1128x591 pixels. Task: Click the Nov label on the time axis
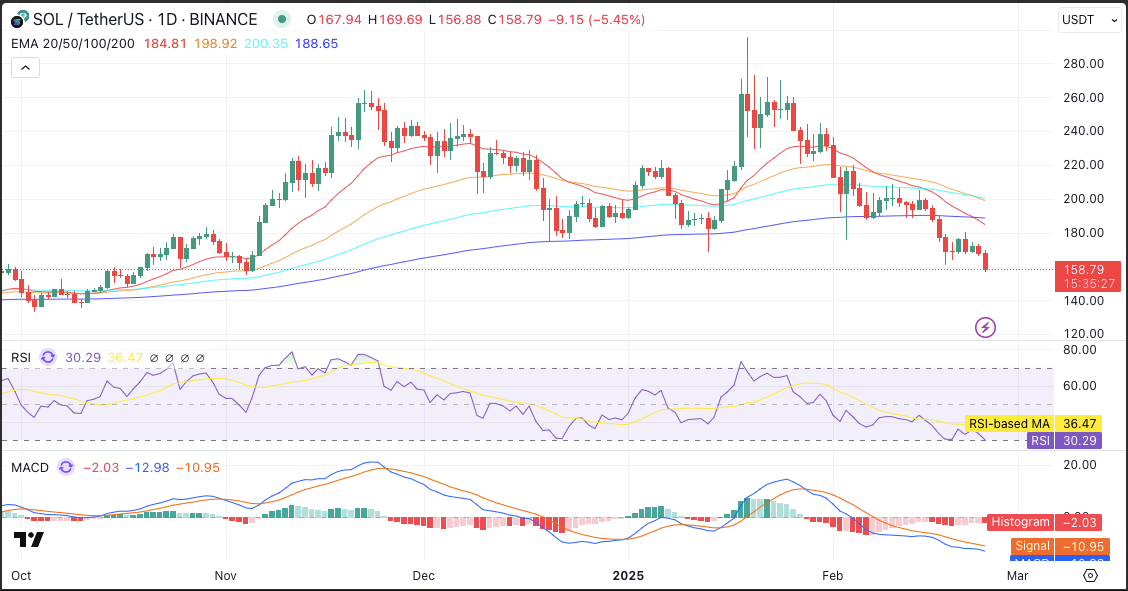(x=226, y=576)
